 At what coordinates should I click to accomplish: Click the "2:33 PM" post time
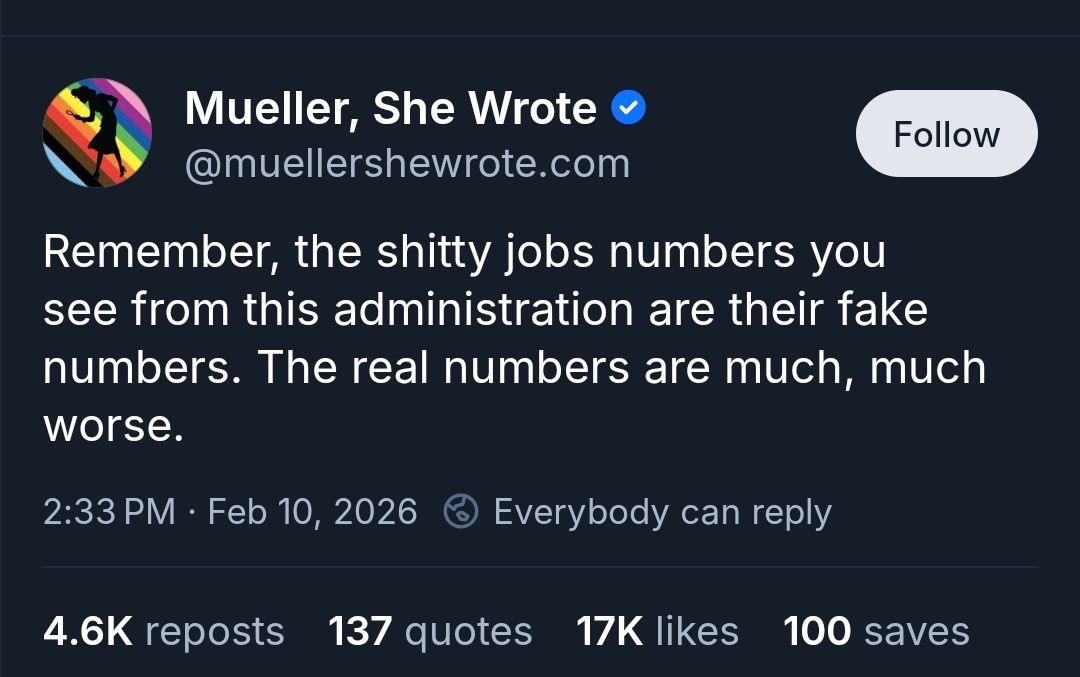[110, 512]
